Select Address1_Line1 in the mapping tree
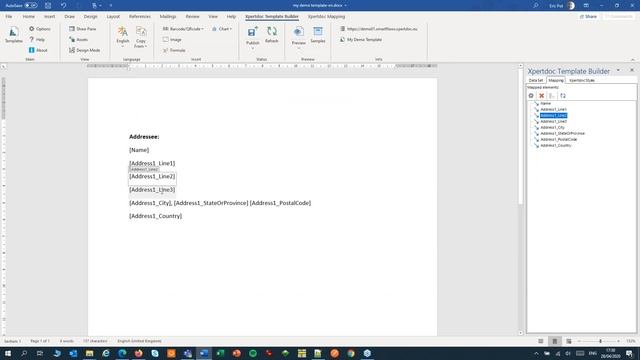 point(553,109)
